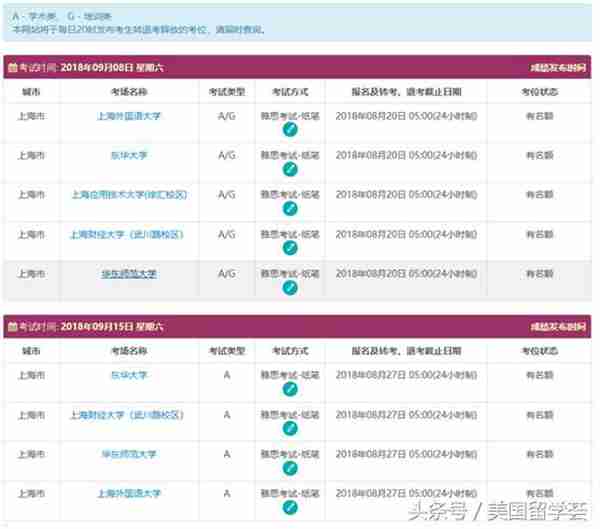
Task: Click 雅思考试-纸笔 text in 上海应用技术大学 row
Action: [290, 195]
